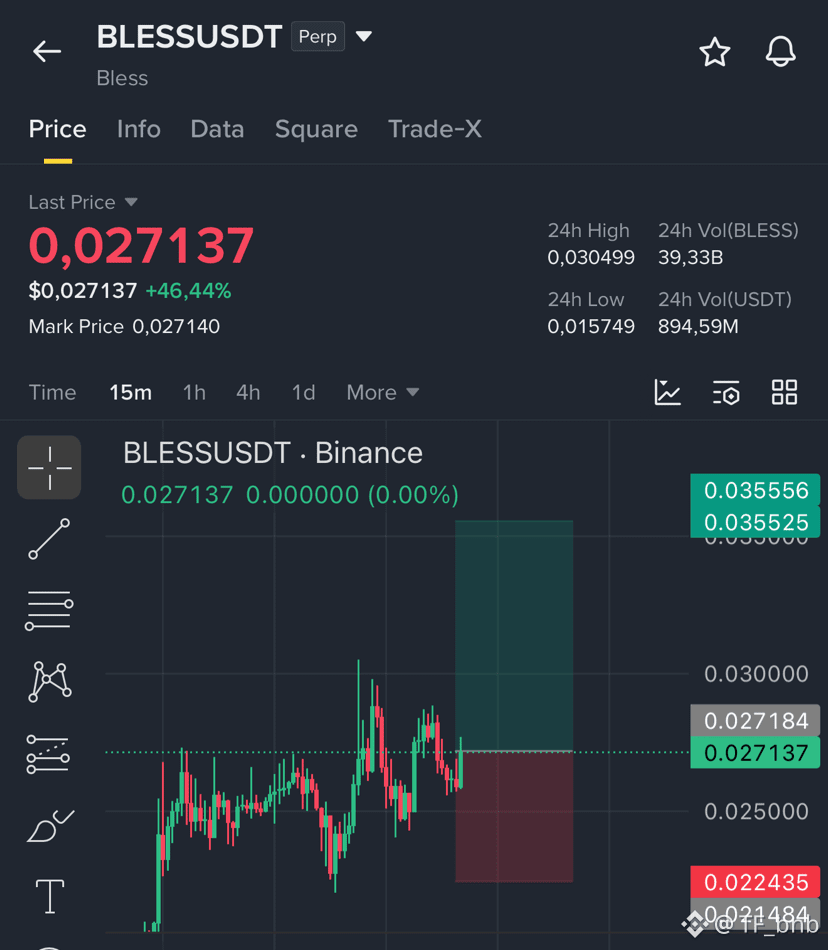Switch to the Price tab

58,129
